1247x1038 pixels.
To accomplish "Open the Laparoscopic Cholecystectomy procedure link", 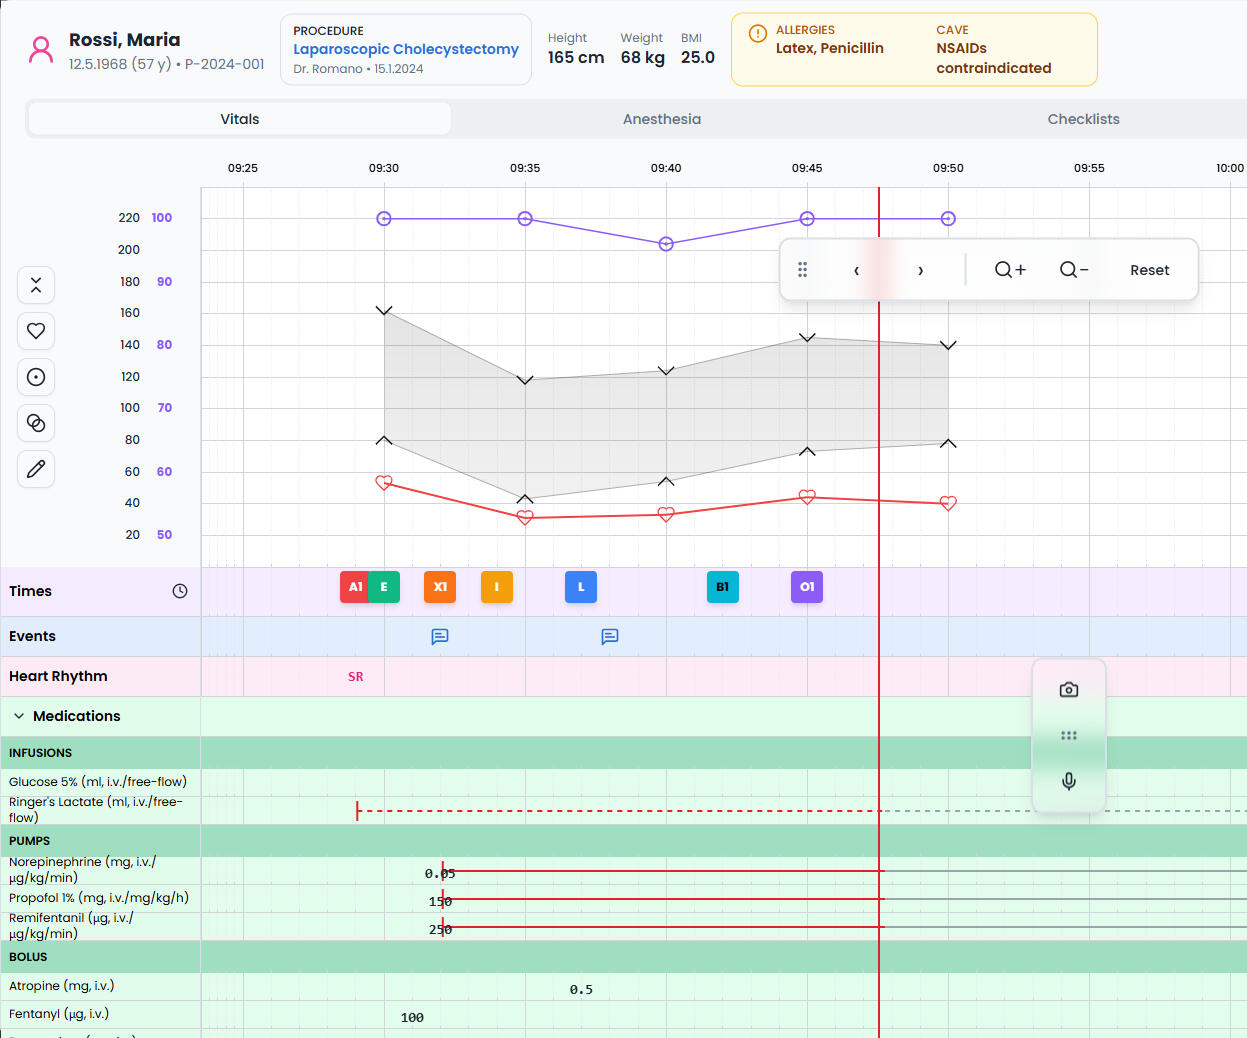I will tap(405, 49).
